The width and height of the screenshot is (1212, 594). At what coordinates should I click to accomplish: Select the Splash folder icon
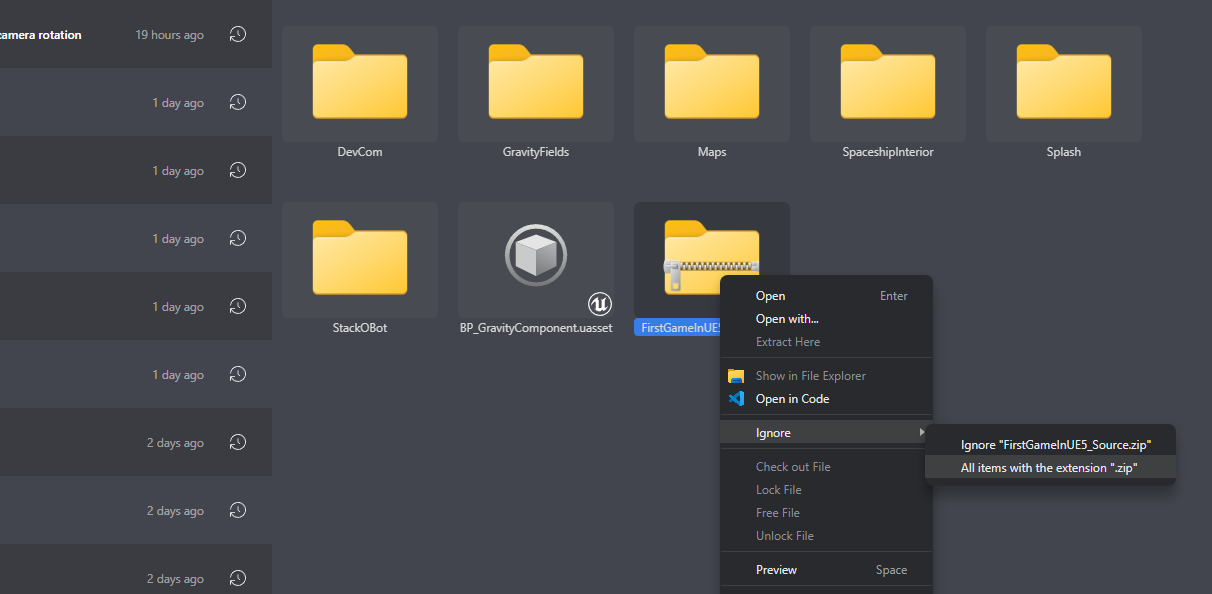(1064, 84)
